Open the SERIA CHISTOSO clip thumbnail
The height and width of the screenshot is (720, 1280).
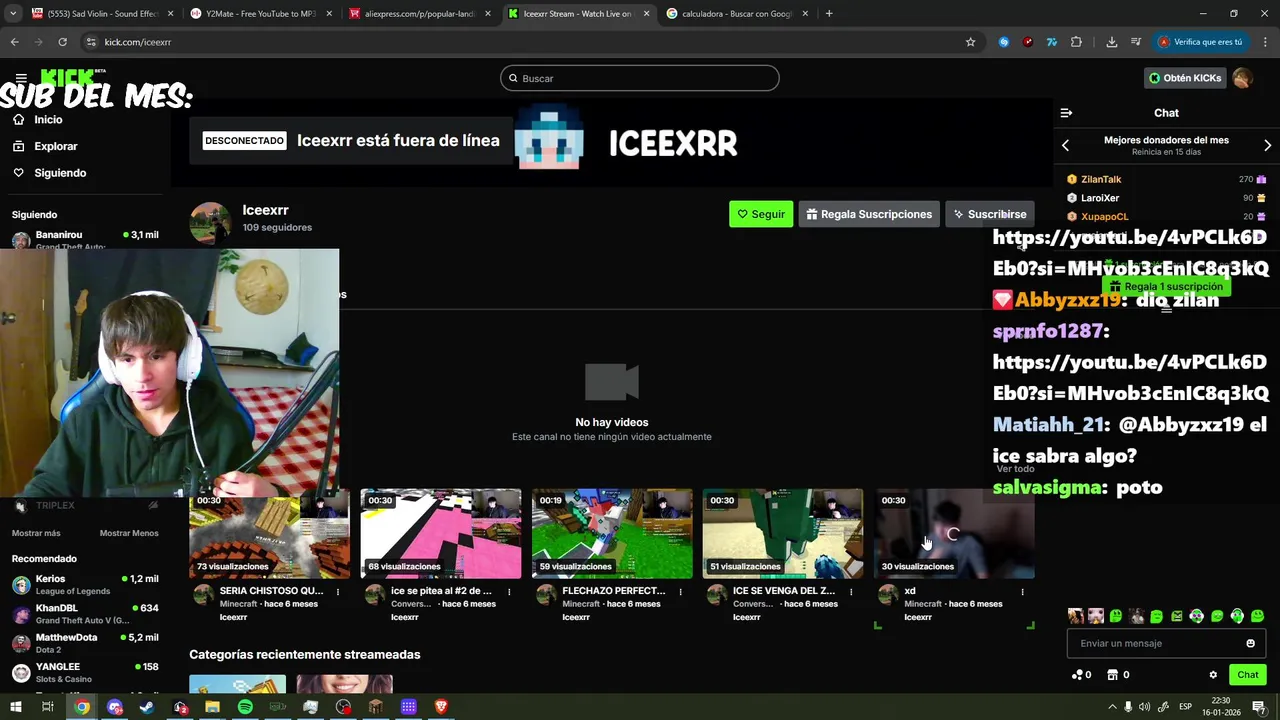[x=270, y=534]
